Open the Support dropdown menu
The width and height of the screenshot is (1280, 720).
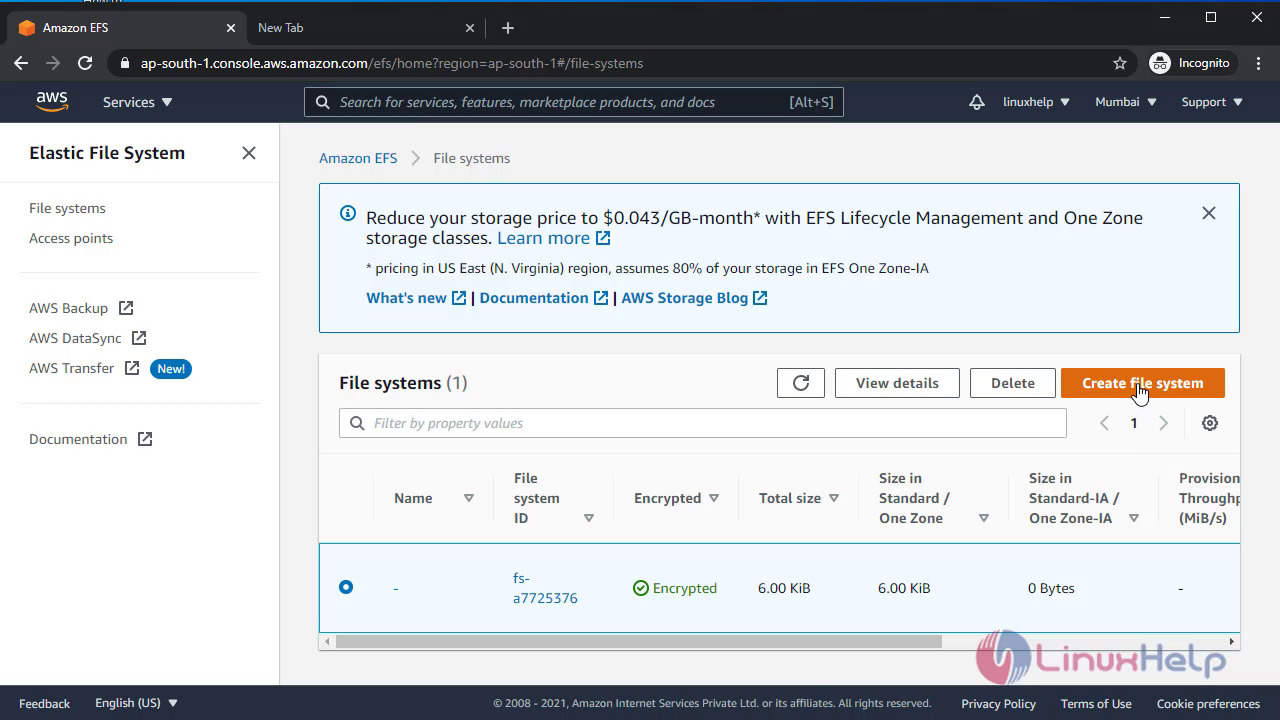(x=1212, y=102)
